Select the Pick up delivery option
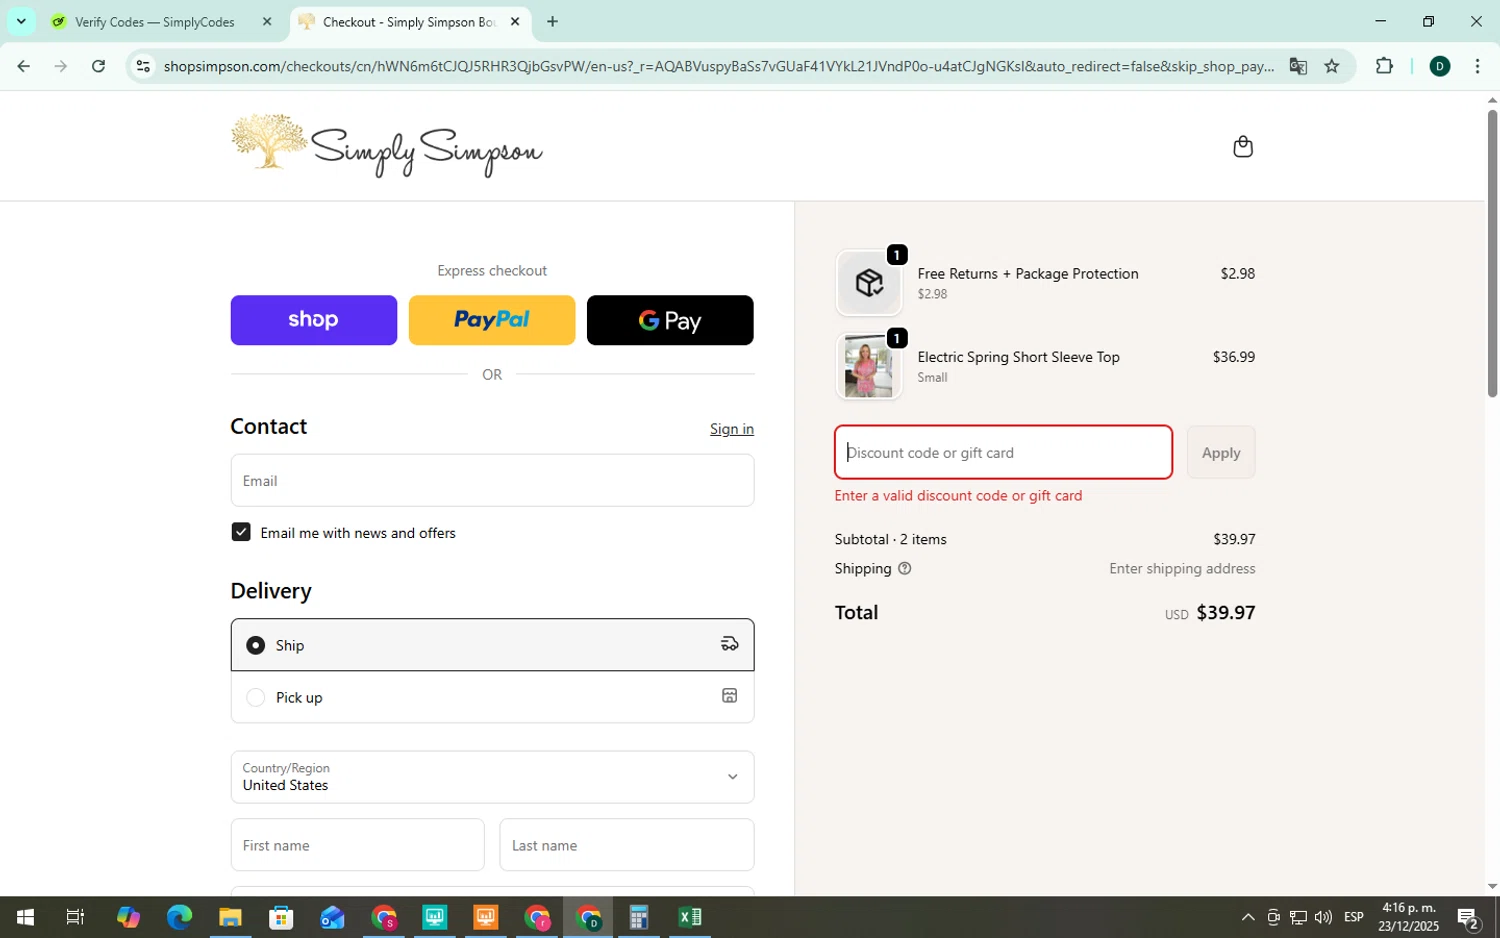This screenshot has height=938, width=1500. pos(492,697)
